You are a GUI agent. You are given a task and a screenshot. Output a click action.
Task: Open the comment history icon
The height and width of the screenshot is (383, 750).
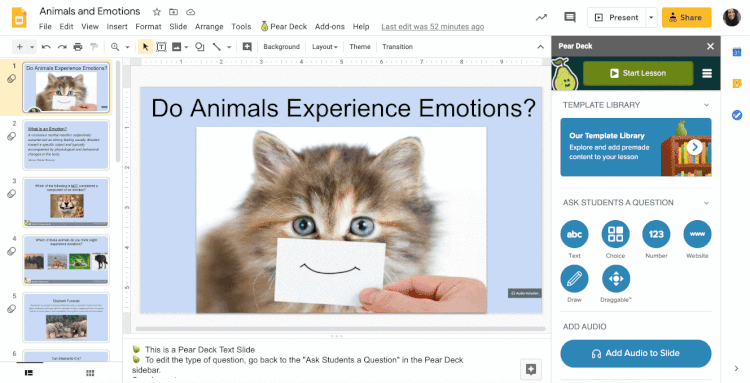point(570,18)
